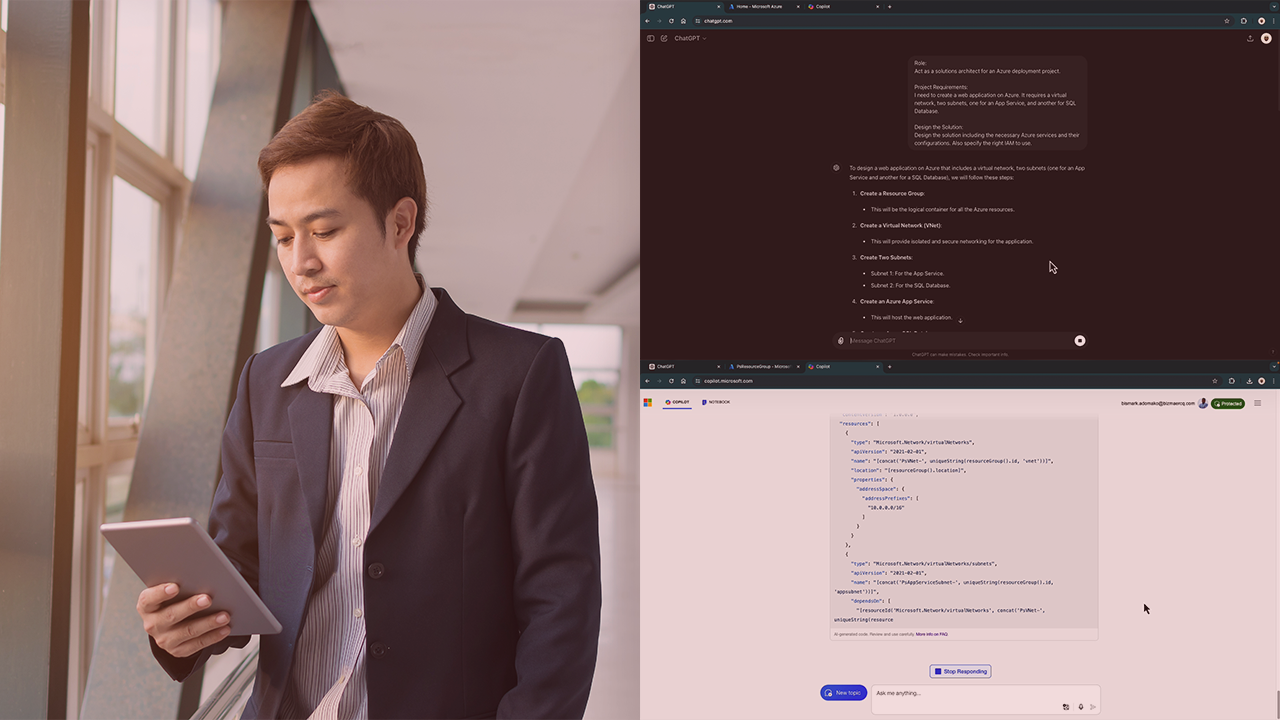Open a new chat in ChatGPT
Viewport: 1280px width, 720px height.
click(664, 38)
